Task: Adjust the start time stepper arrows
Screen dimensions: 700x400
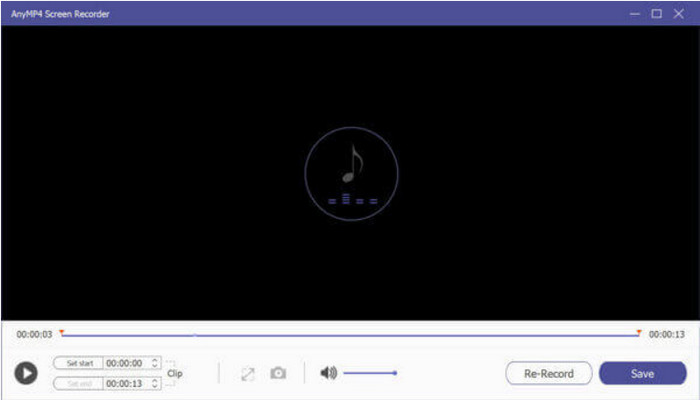Action: pyautogui.click(x=154, y=363)
